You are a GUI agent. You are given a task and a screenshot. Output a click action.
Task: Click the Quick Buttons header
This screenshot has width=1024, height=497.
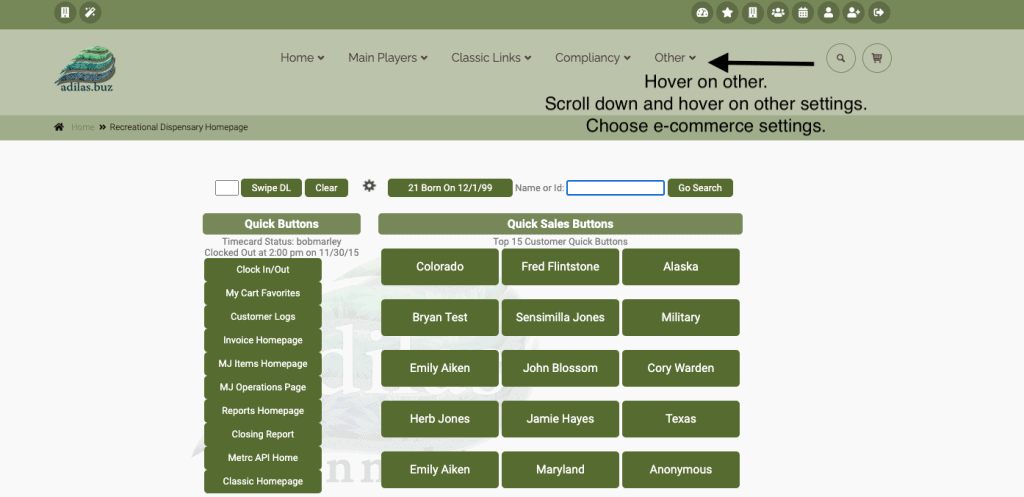(x=281, y=224)
